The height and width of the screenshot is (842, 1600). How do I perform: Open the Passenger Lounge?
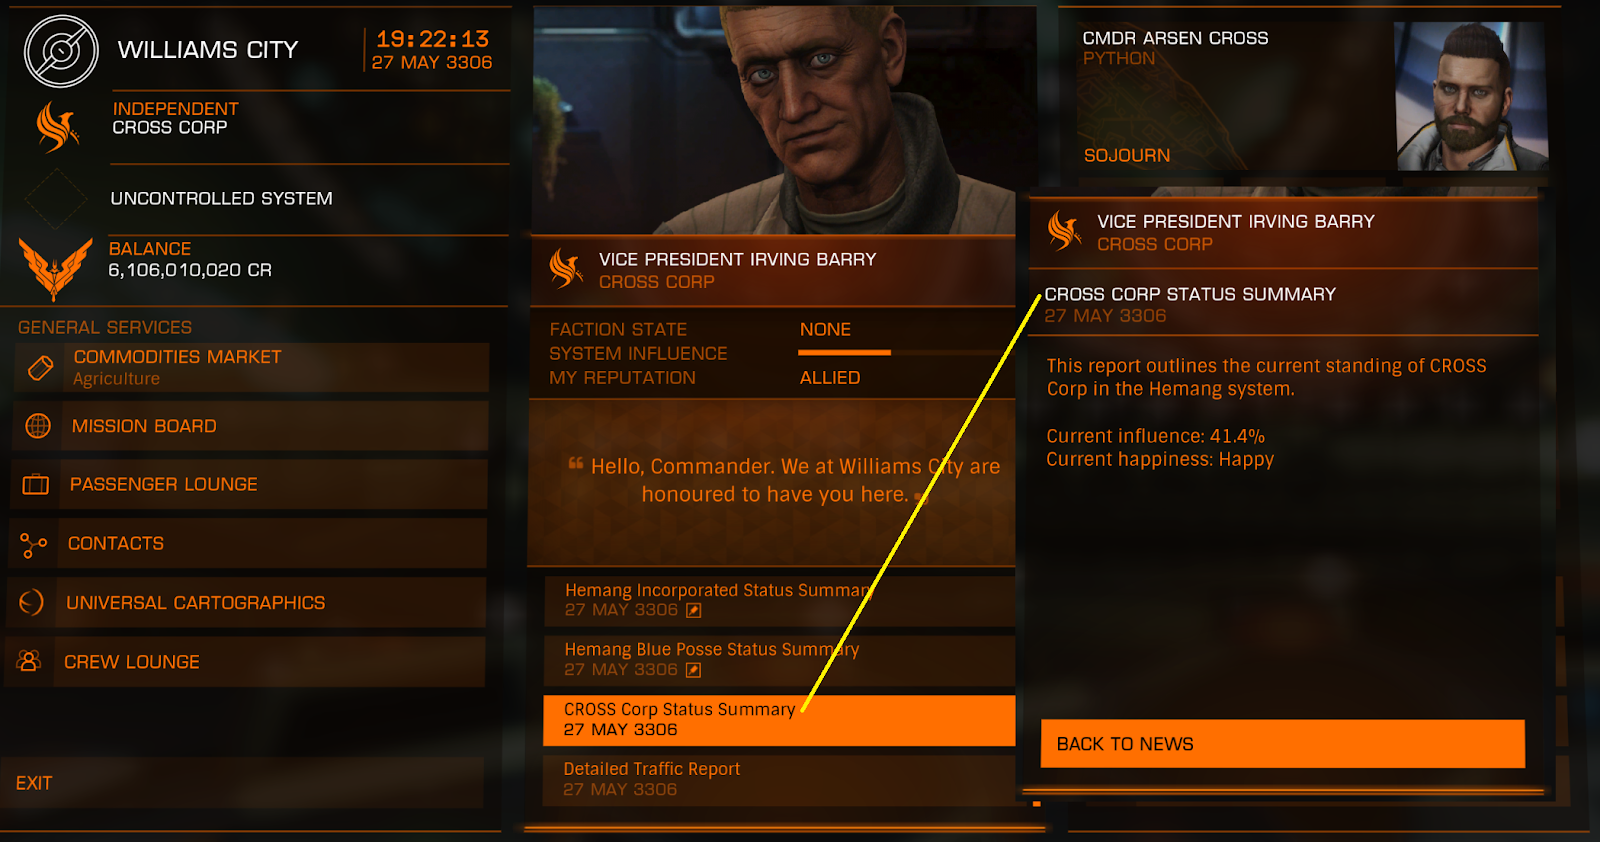(248, 485)
